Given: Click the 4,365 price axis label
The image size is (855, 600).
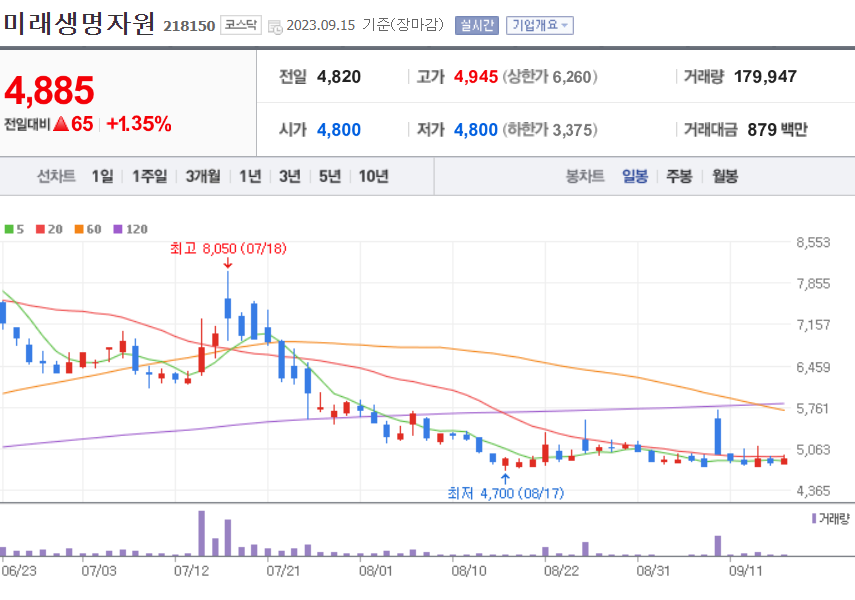Looking at the screenshot, I should pyautogui.click(x=813, y=491).
